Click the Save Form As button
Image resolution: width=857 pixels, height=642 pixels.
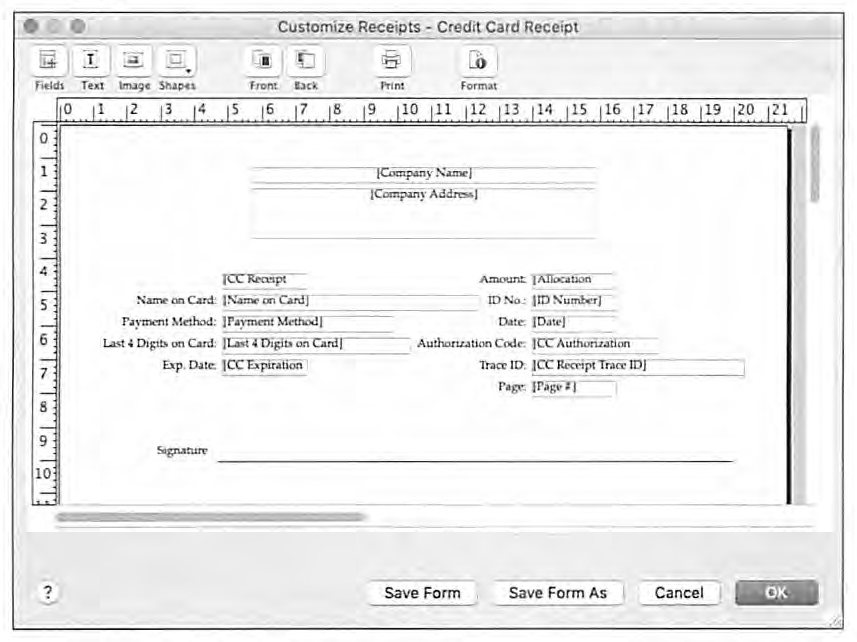point(558,593)
